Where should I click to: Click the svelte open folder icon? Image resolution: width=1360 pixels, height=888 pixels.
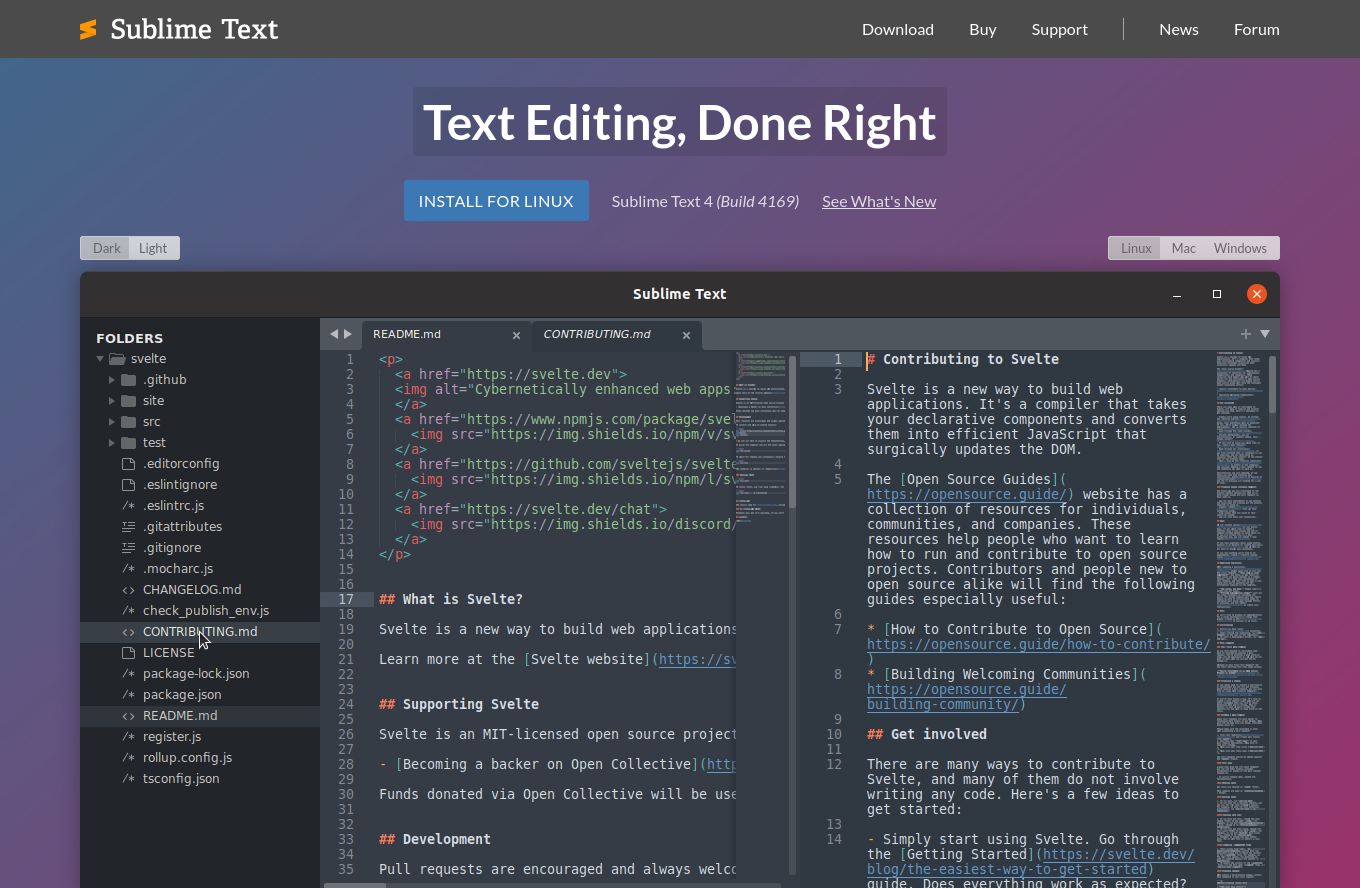click(x=117, y=359)
